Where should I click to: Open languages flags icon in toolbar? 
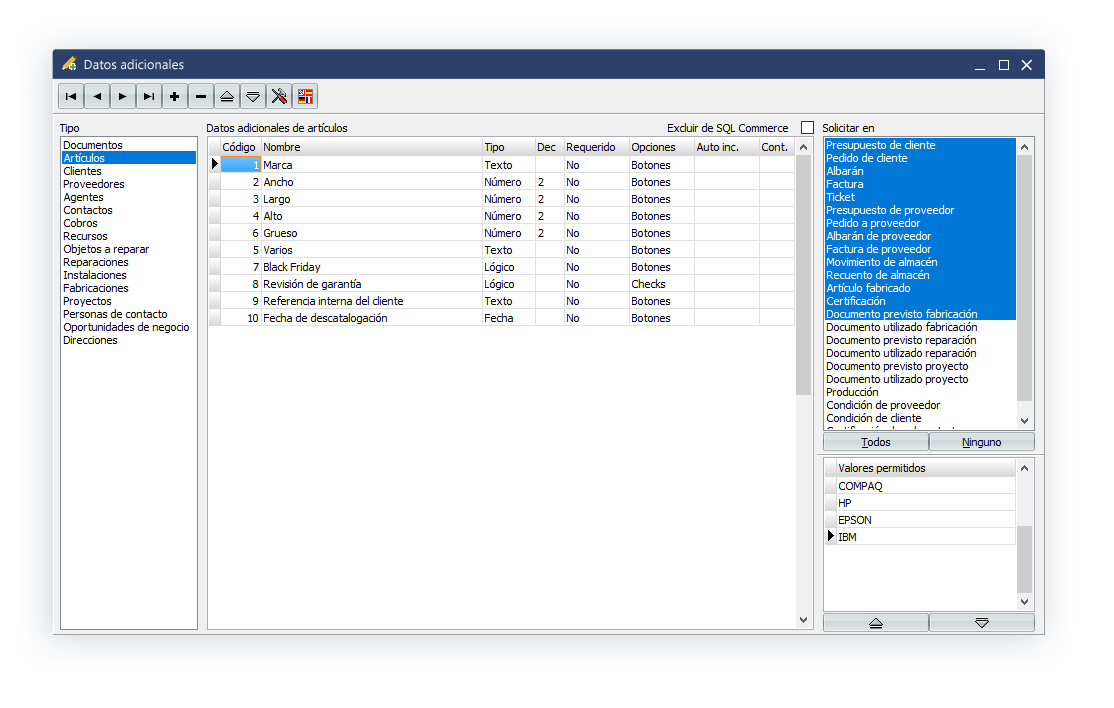tap(305, 96)
